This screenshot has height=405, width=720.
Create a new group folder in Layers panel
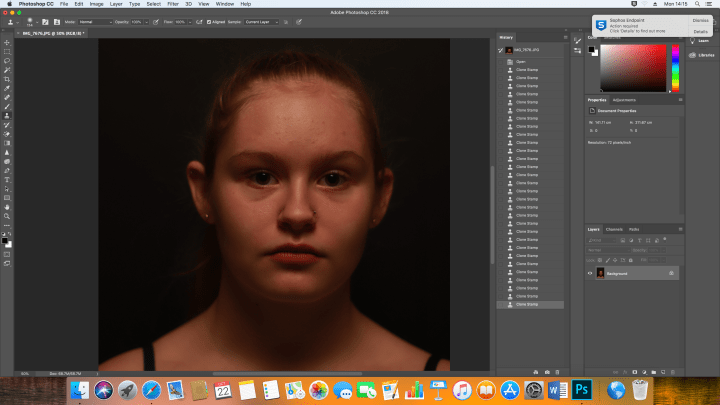(x=654, y=372)
